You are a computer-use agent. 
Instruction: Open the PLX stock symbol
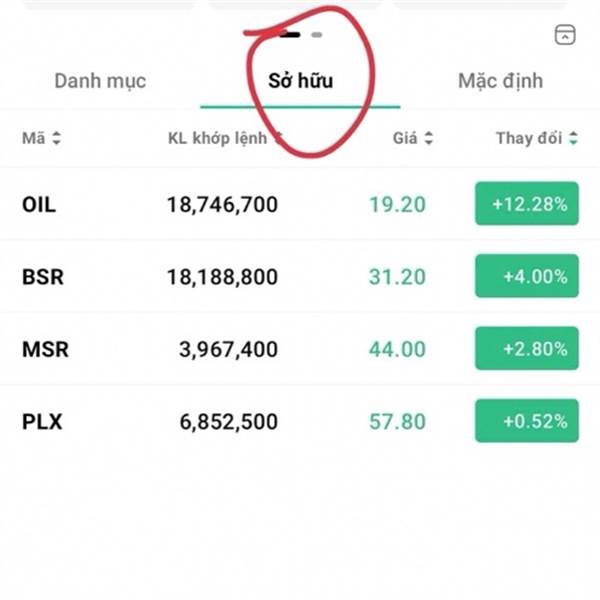point(42,422)
